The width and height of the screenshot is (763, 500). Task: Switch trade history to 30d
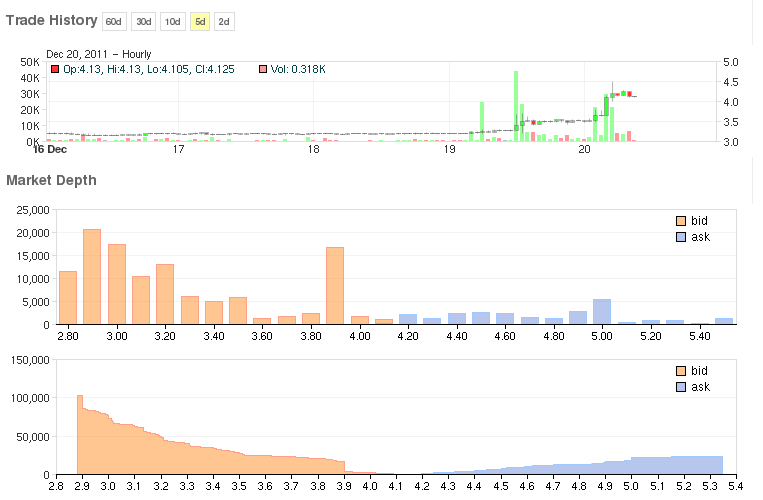[x=143, y=21]
